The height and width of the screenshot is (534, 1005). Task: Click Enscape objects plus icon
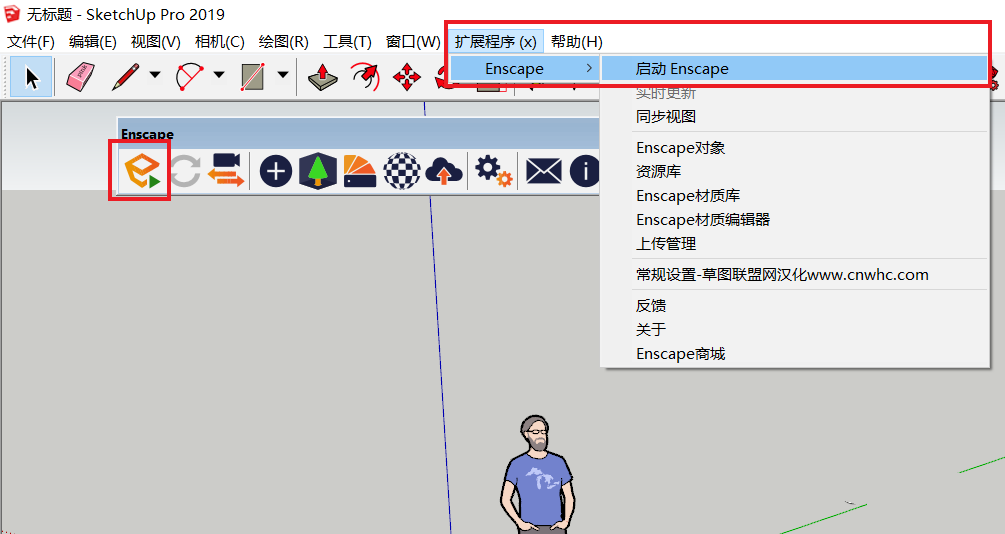[x=276, y=171]
